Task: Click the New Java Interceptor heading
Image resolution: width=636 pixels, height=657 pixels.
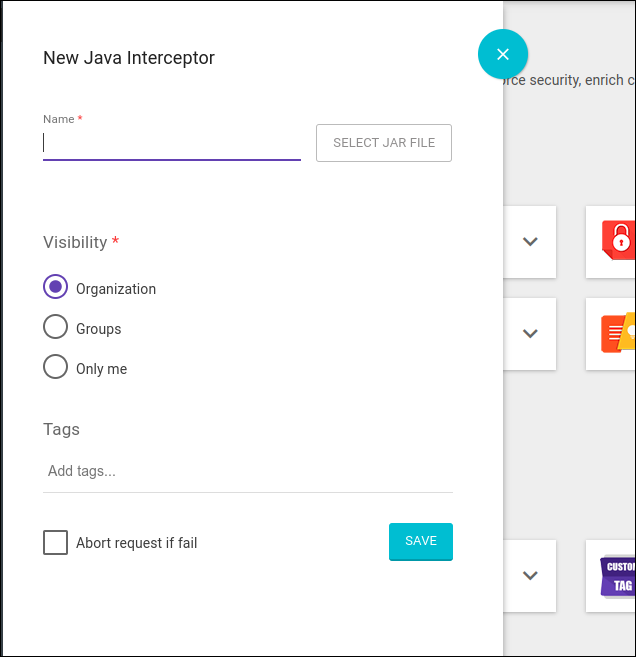Action: click(129, 58)
